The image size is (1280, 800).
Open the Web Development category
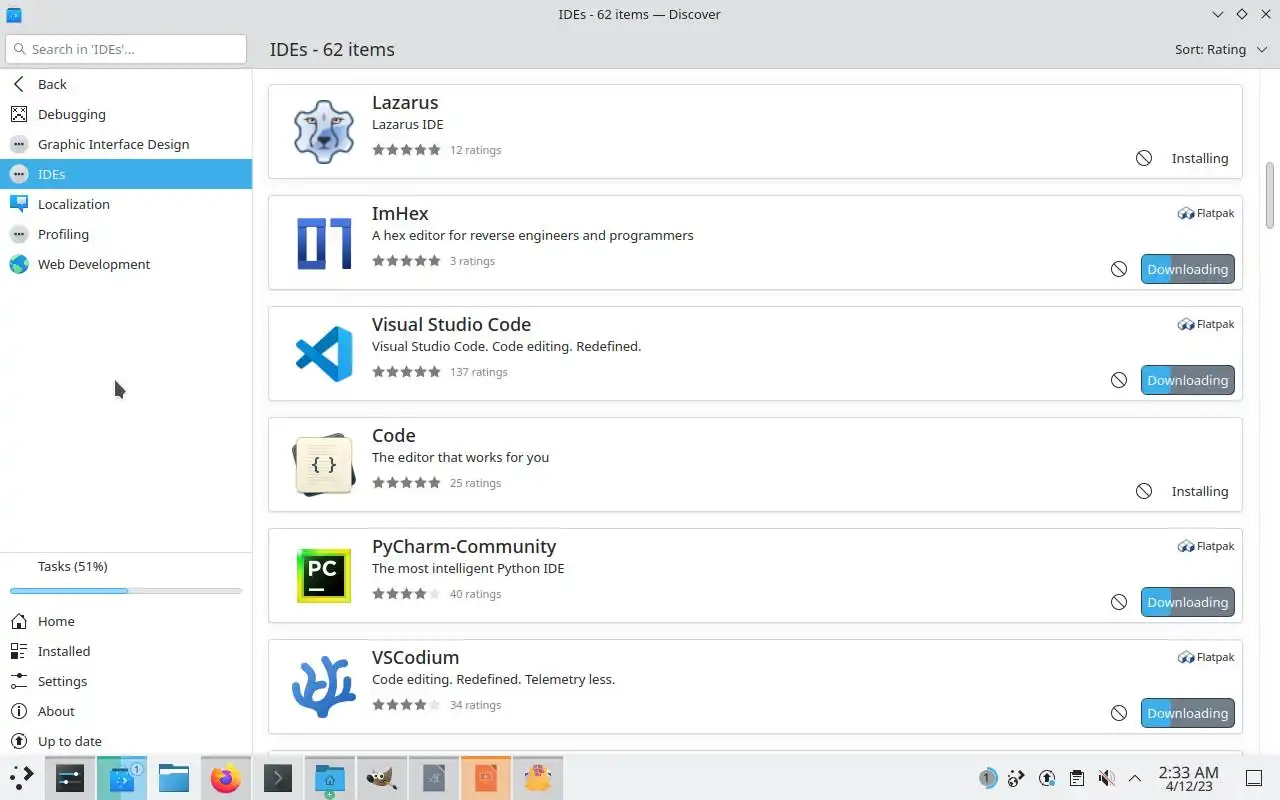point(126,264)
